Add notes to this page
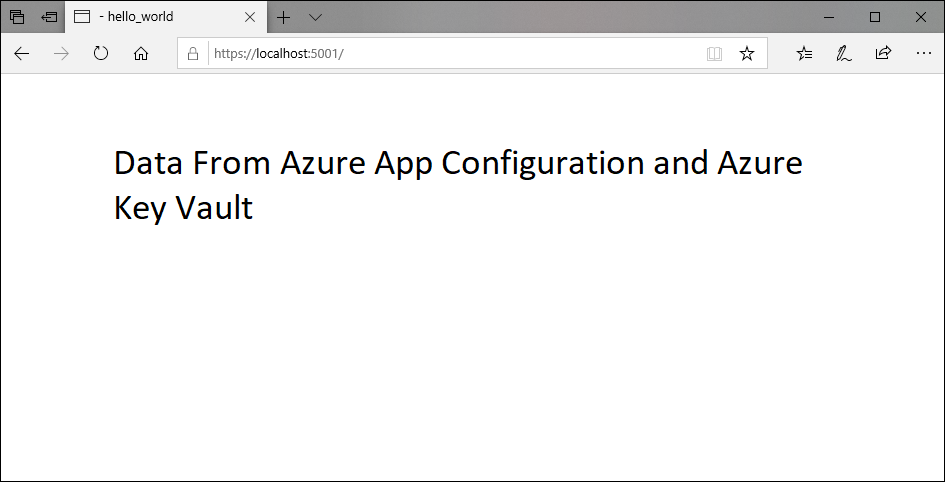Image resolution: width=945 pixels, height=482 pixels. 844,54
